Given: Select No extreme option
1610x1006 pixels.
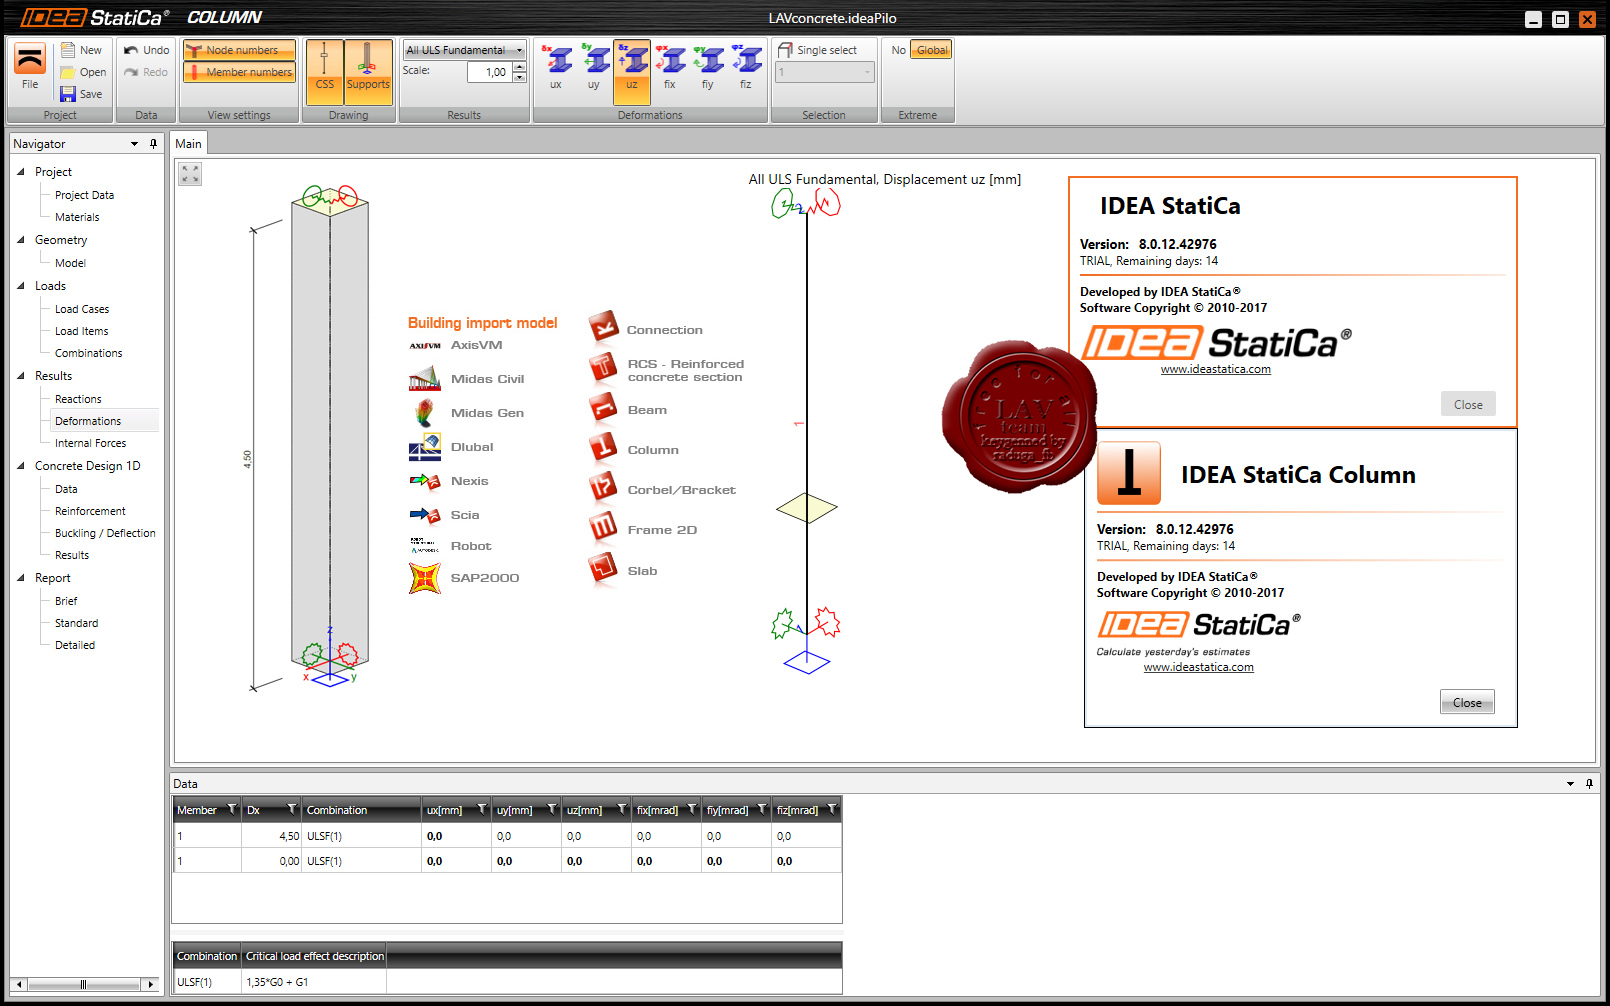Looking at the screenshot, I should click(899, 50).
